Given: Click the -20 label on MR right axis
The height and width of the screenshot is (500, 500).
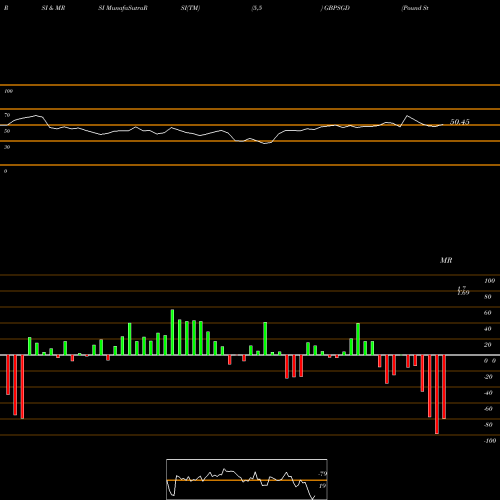Looking at the screenshot, I should tap(488, 377).
